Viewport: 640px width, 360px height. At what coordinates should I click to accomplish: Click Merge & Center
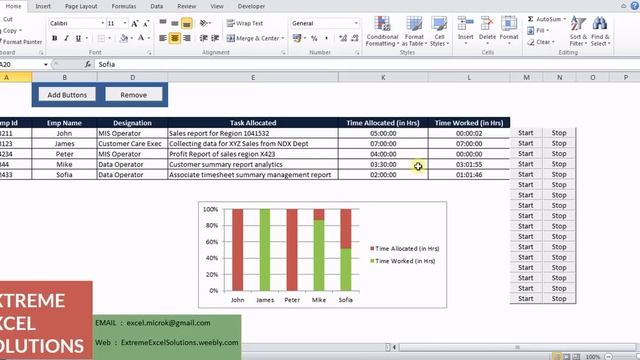253,38
